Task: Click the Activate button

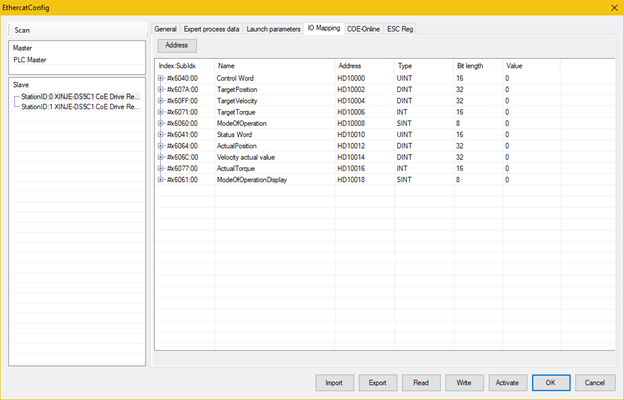Action: (x=506, y=382)
